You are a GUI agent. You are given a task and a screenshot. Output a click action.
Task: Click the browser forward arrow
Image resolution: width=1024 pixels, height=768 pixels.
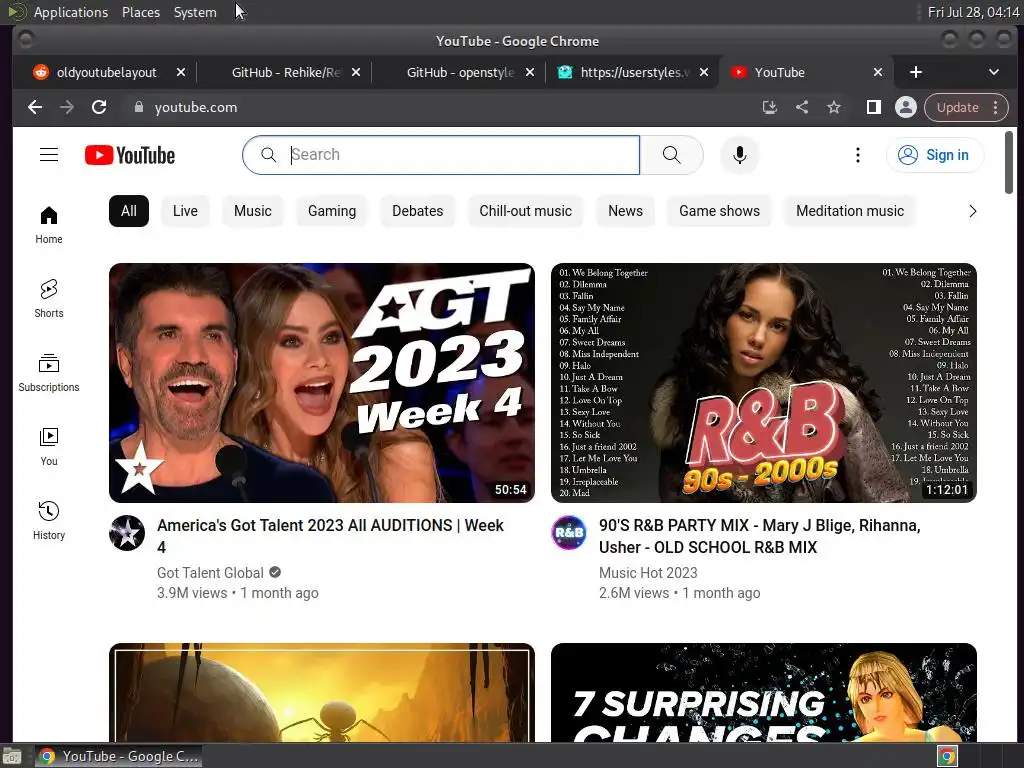[x=67, y=107]
